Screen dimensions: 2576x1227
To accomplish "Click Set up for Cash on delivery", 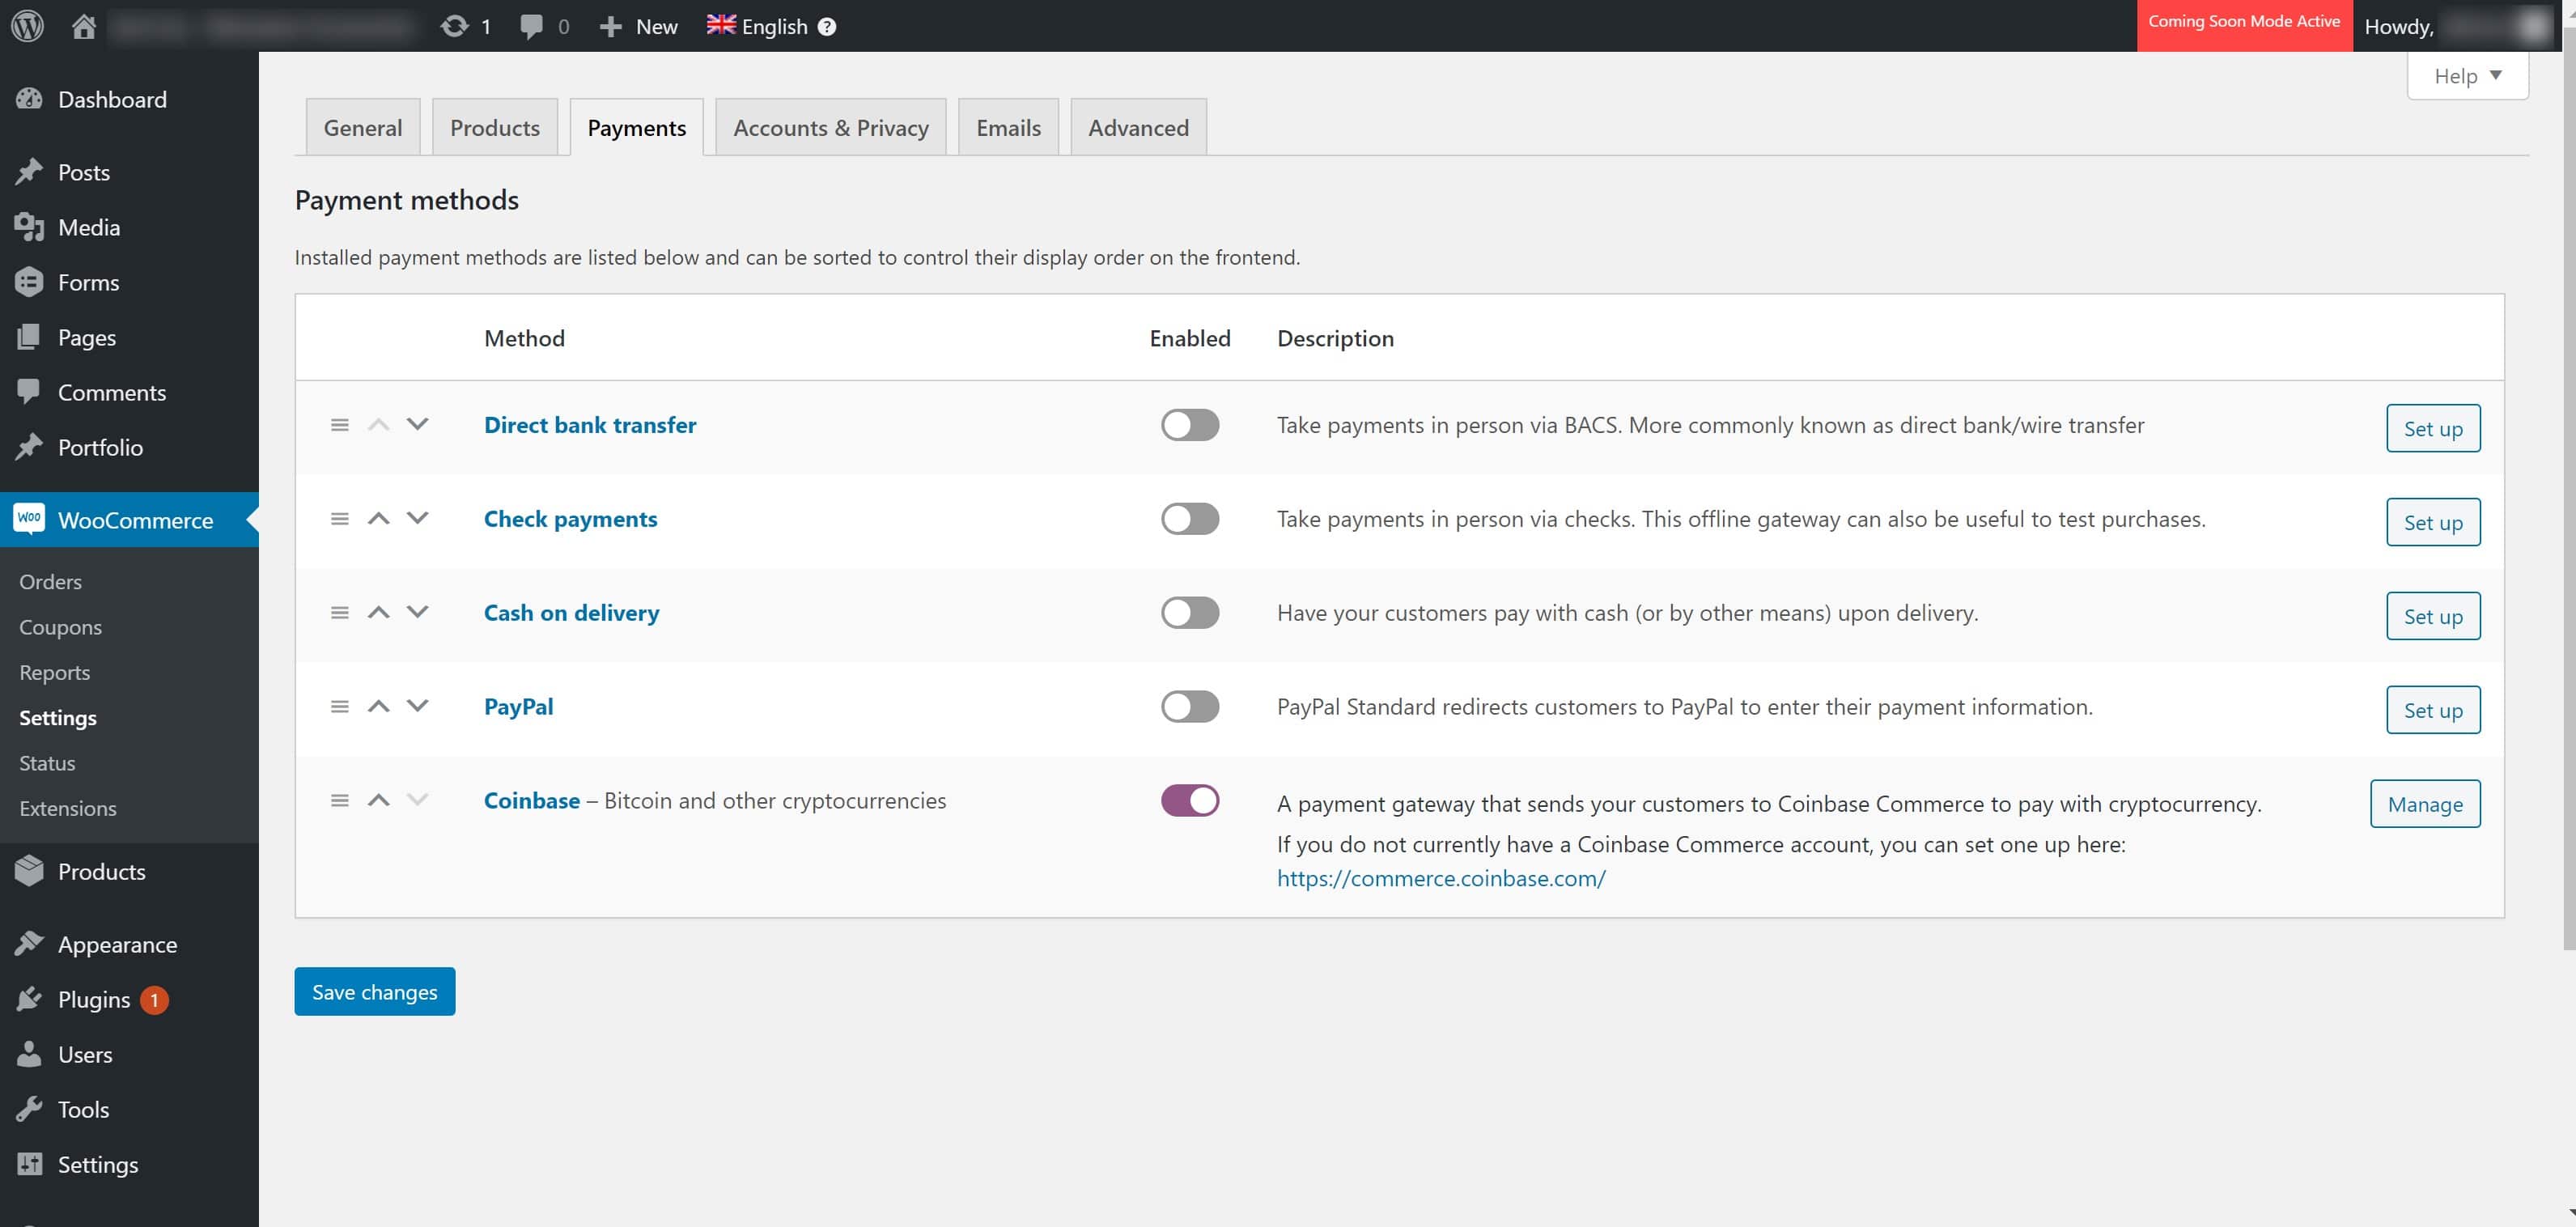I will click(2433, 617).
